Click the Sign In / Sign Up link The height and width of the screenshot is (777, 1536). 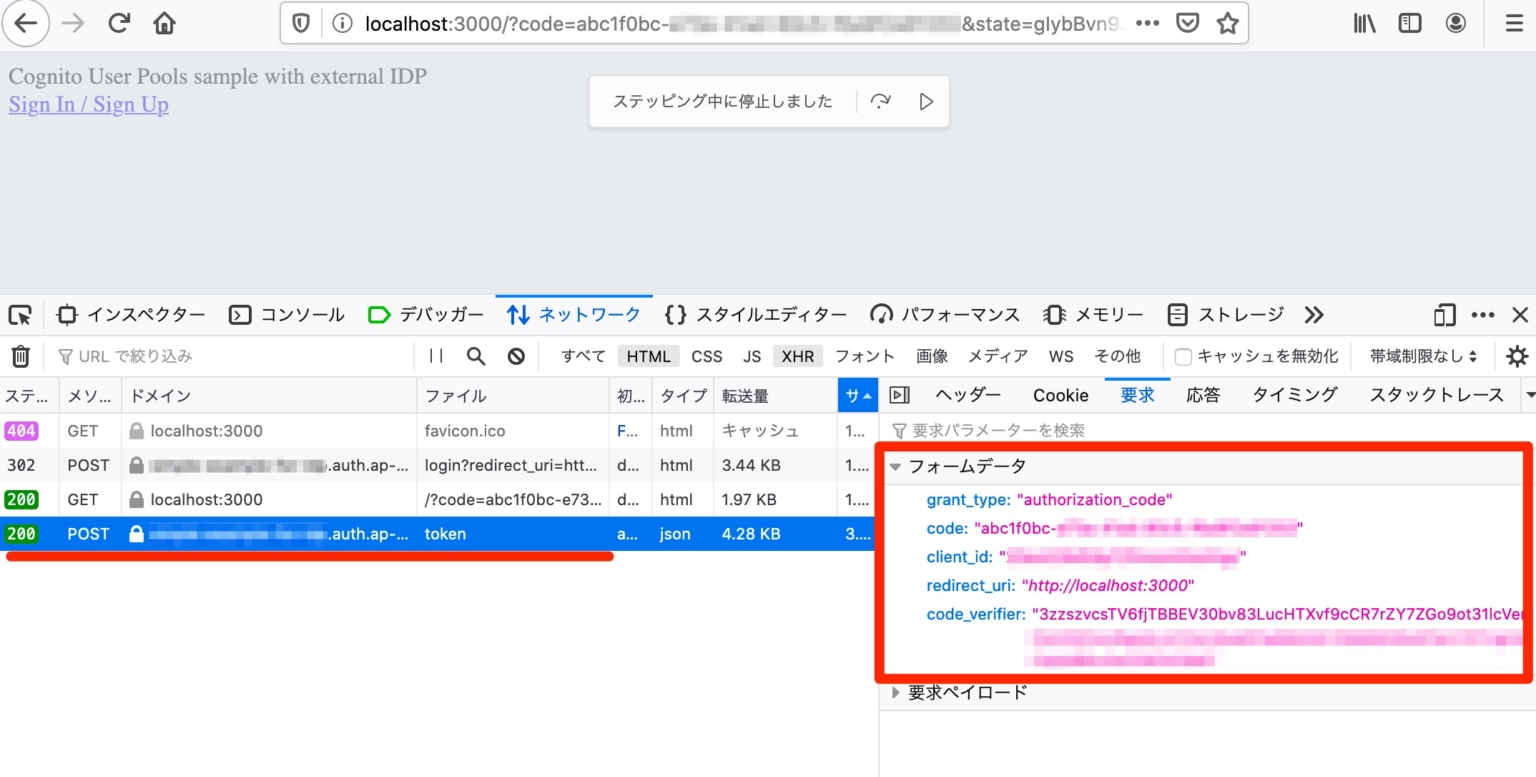click(x=88, y=104)
